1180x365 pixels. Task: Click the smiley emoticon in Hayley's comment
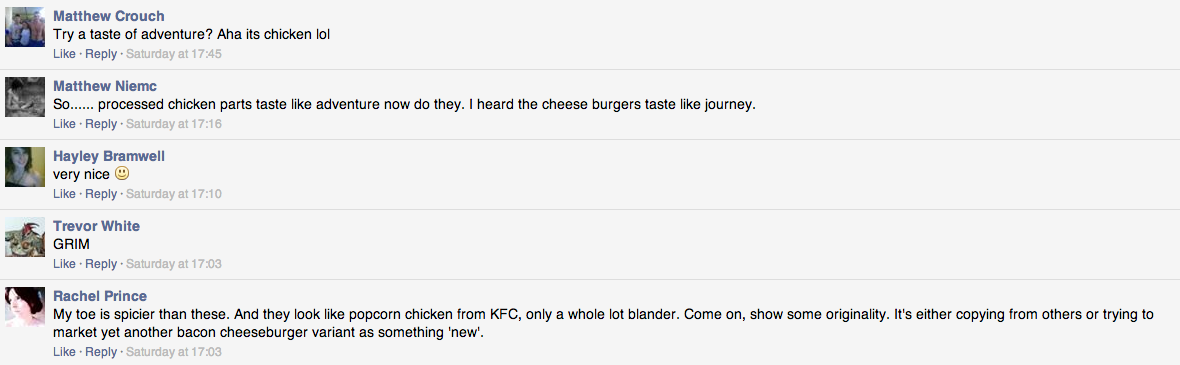(x=123, y=174)
